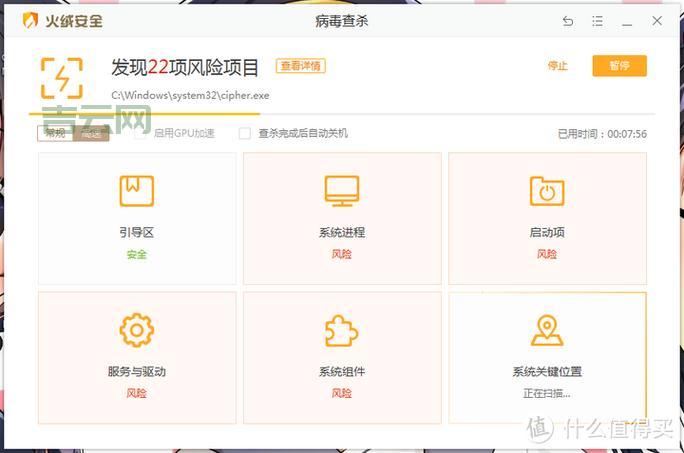Click the Huorong flame logo icon
The image size is (684, 453).
pos(30,20)
